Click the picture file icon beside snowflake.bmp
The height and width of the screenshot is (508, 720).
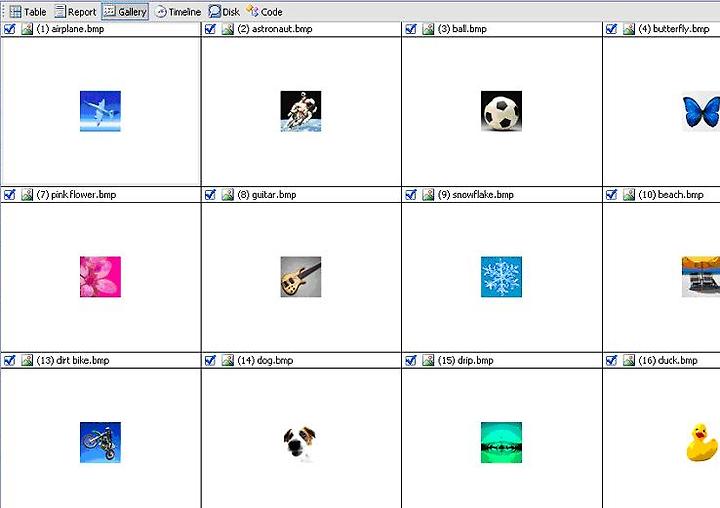(x=428, y=195)
